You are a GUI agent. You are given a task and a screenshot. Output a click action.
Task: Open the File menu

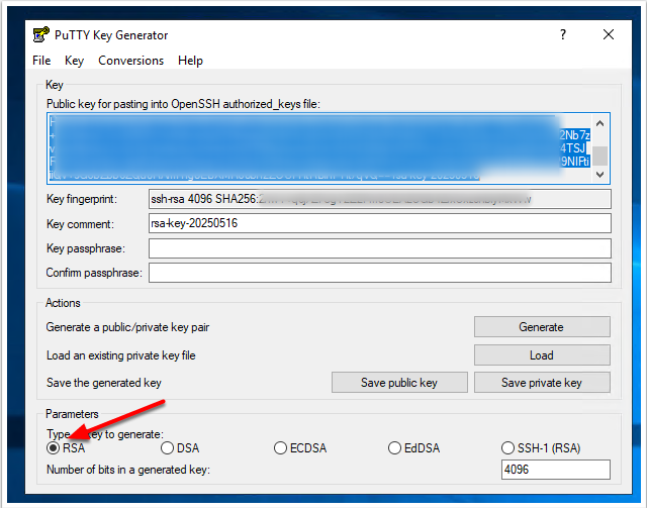point(41,61)
